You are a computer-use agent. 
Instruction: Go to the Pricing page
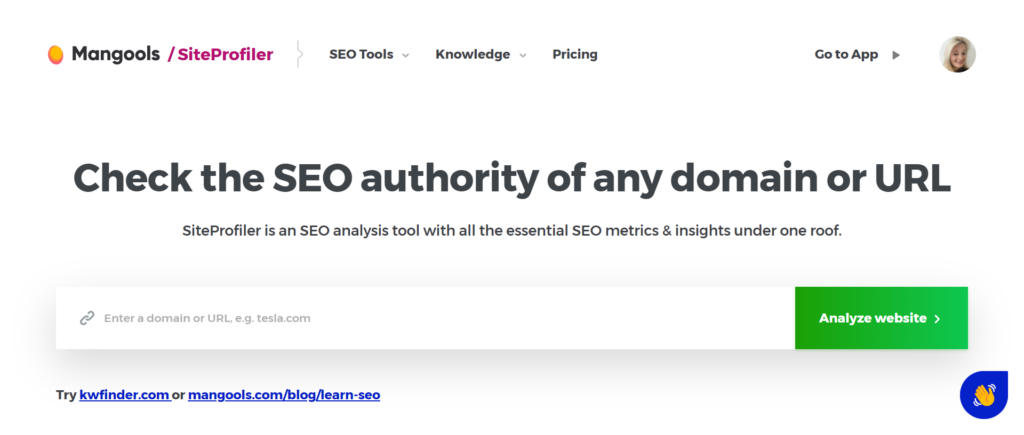coord(575,55)
